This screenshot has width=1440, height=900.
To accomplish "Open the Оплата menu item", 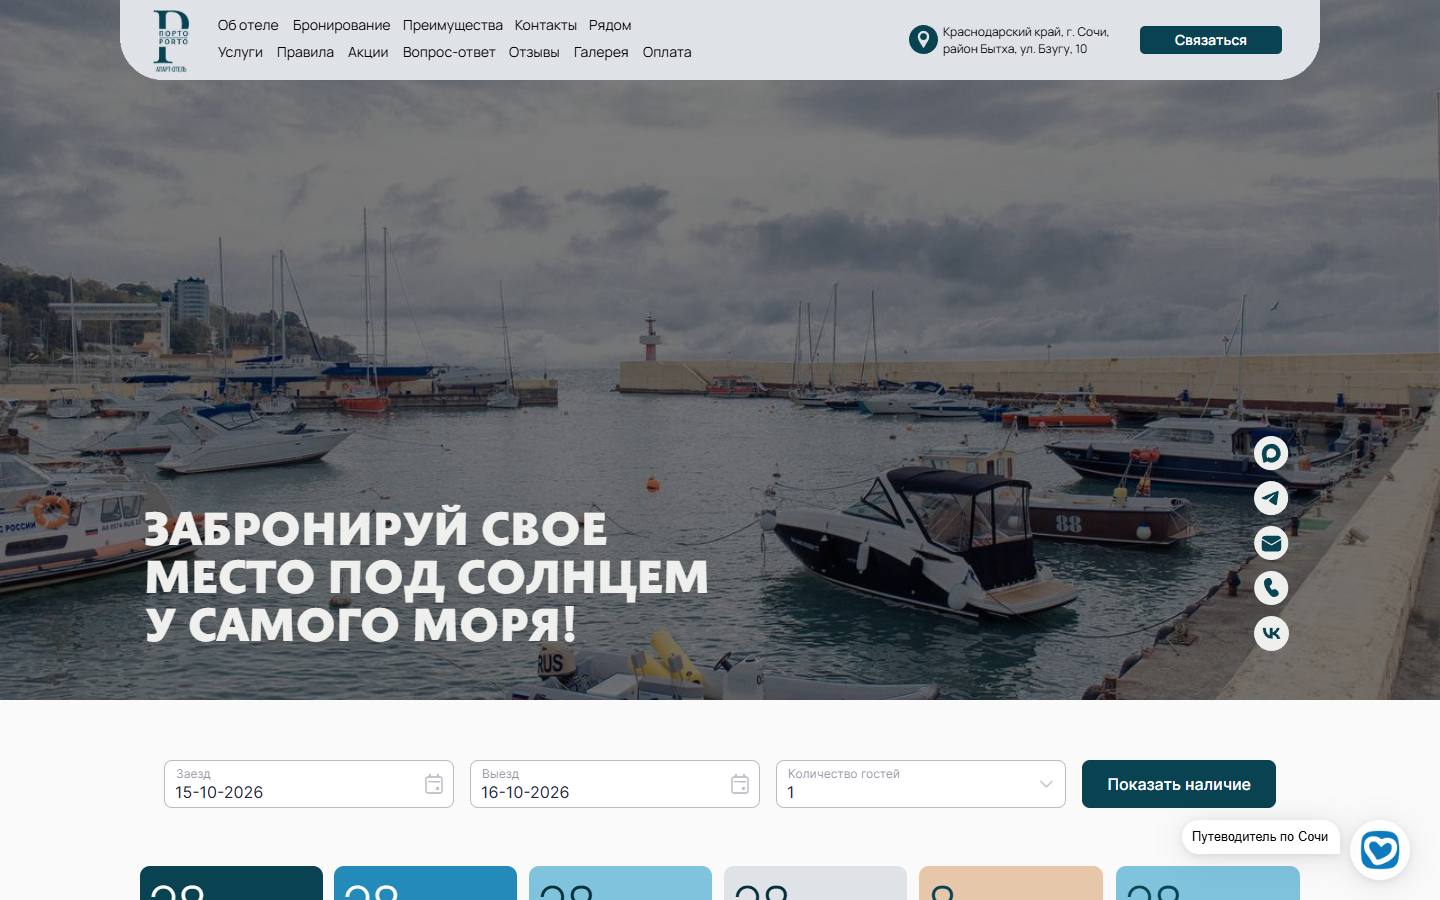I will coord(667,52).
